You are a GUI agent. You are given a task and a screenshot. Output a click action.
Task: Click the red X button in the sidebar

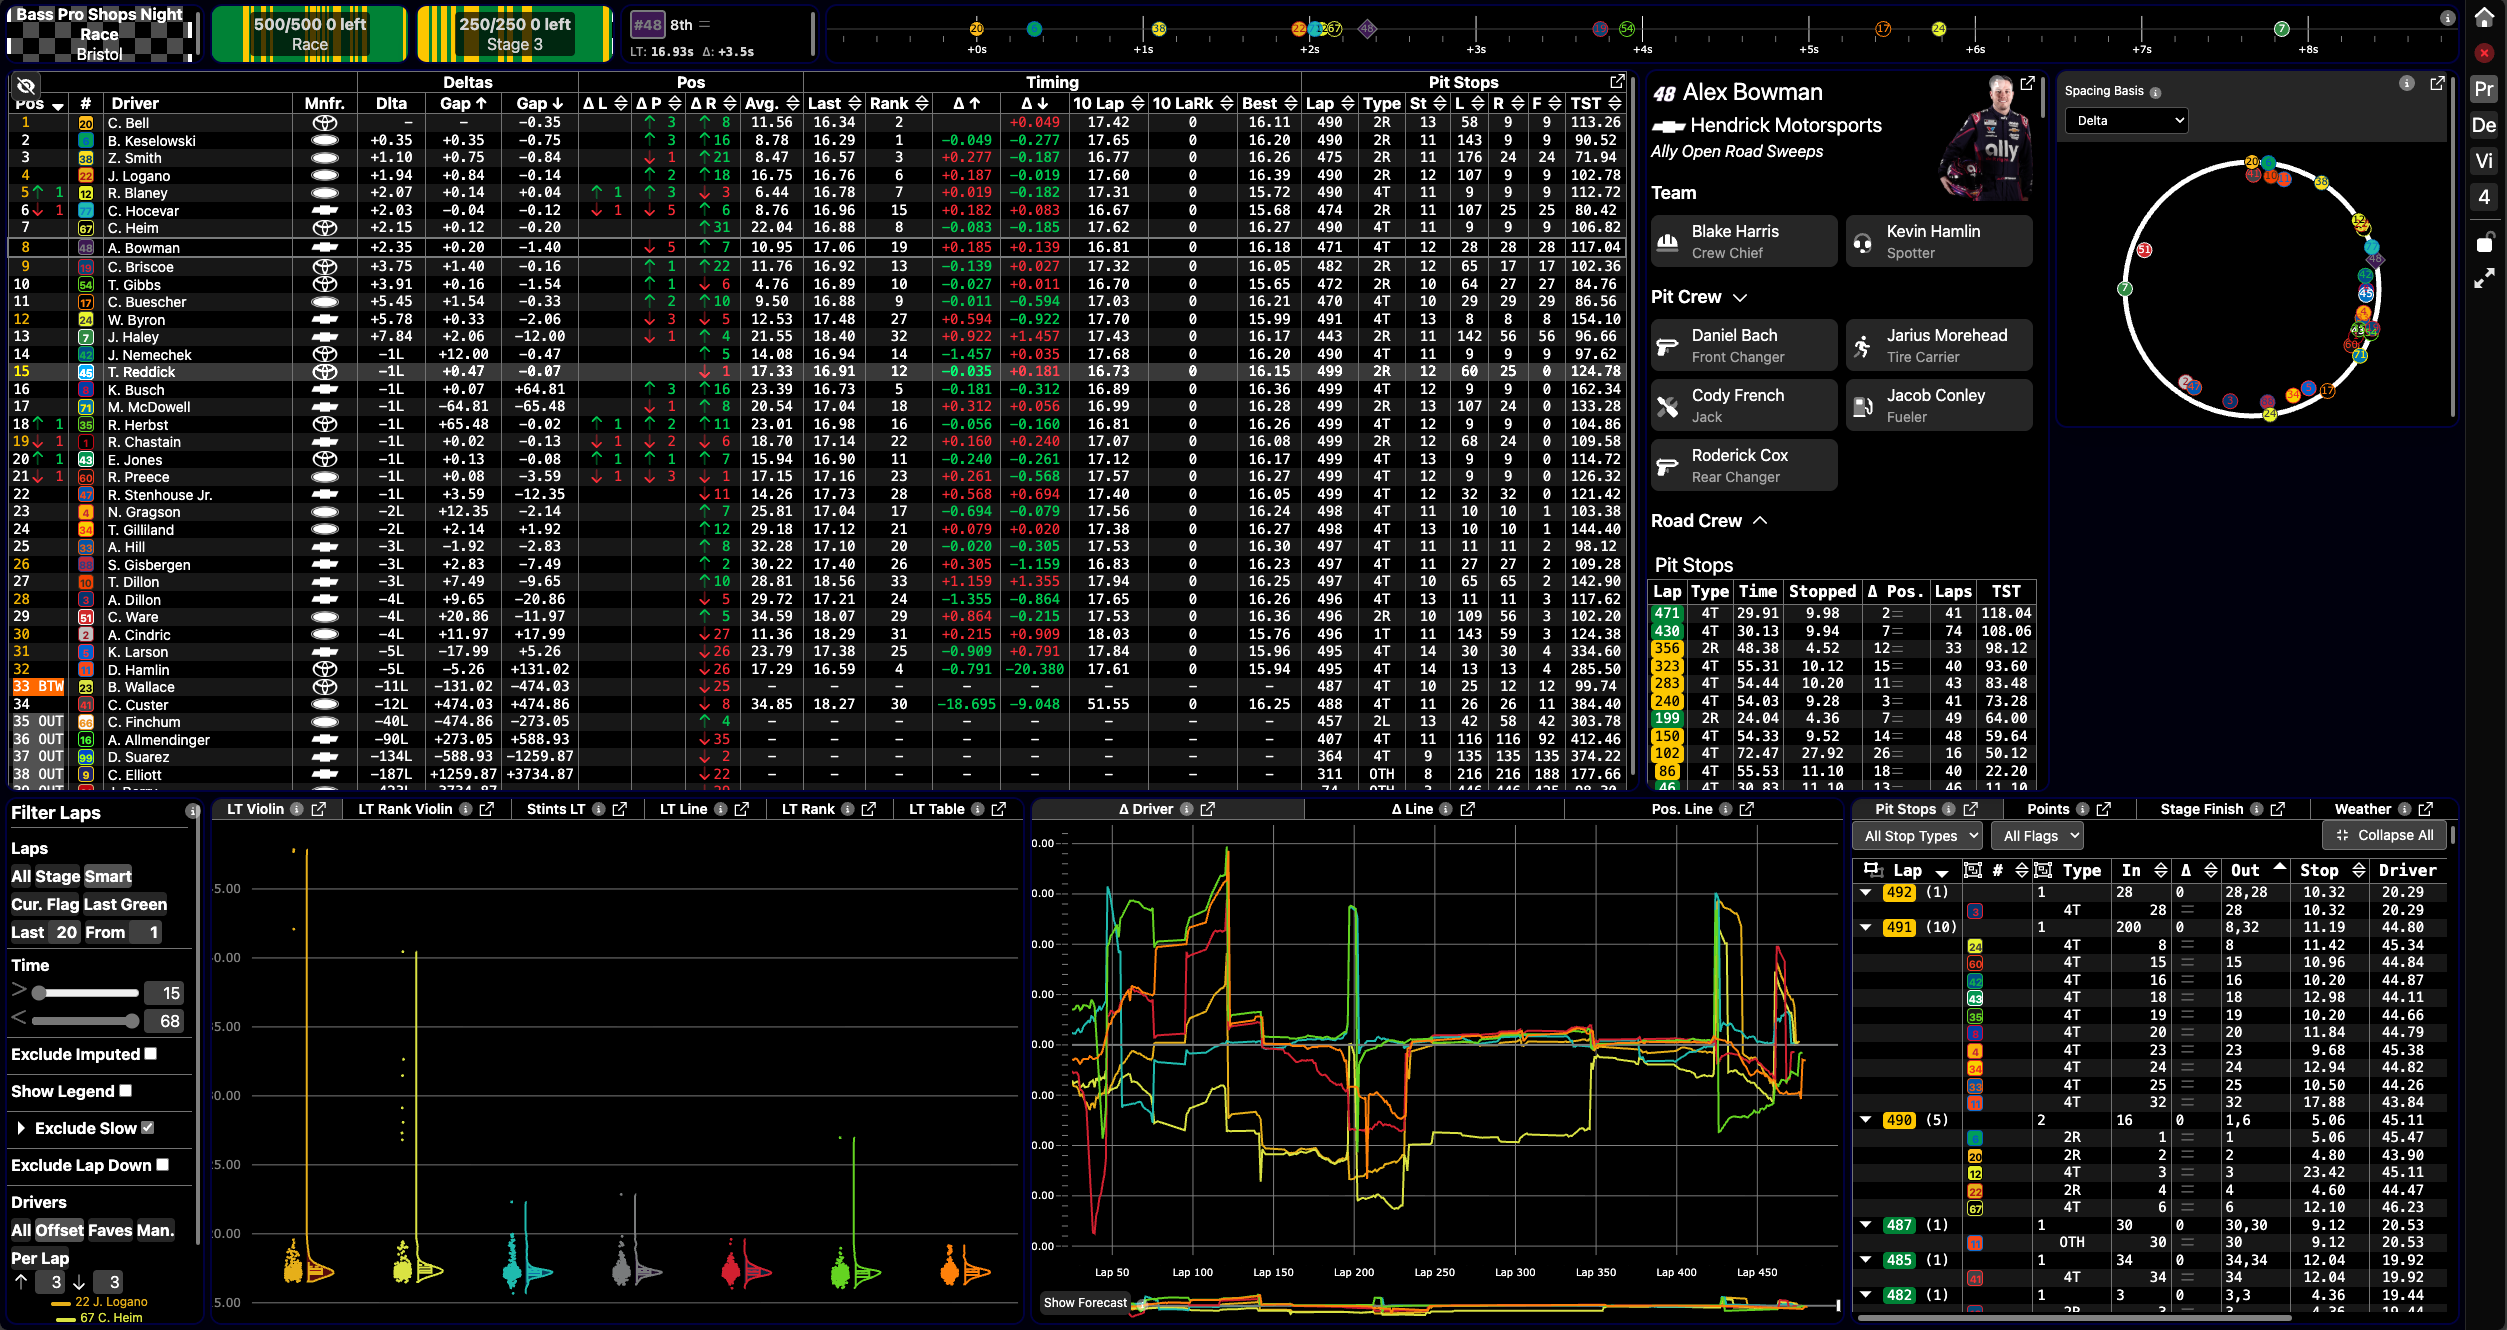tap(2484, 53)
